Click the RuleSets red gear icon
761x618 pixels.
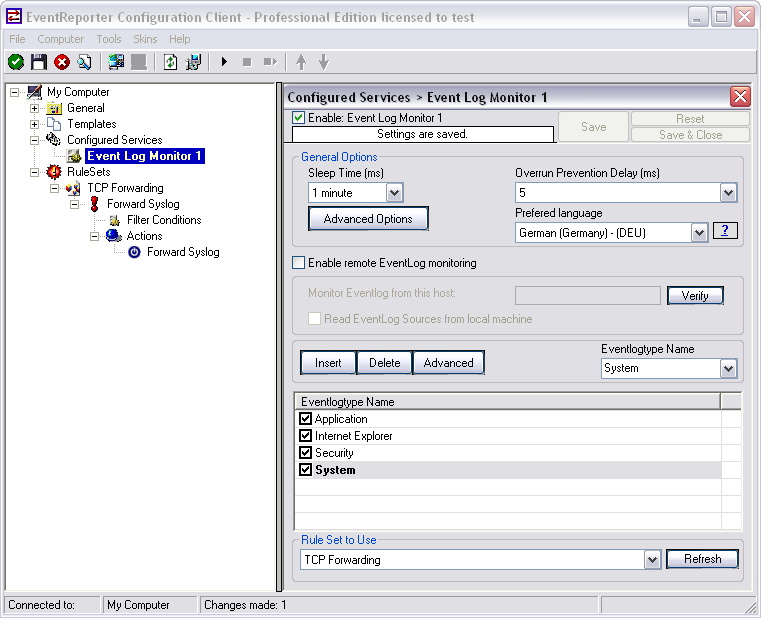tap(53, 172)
